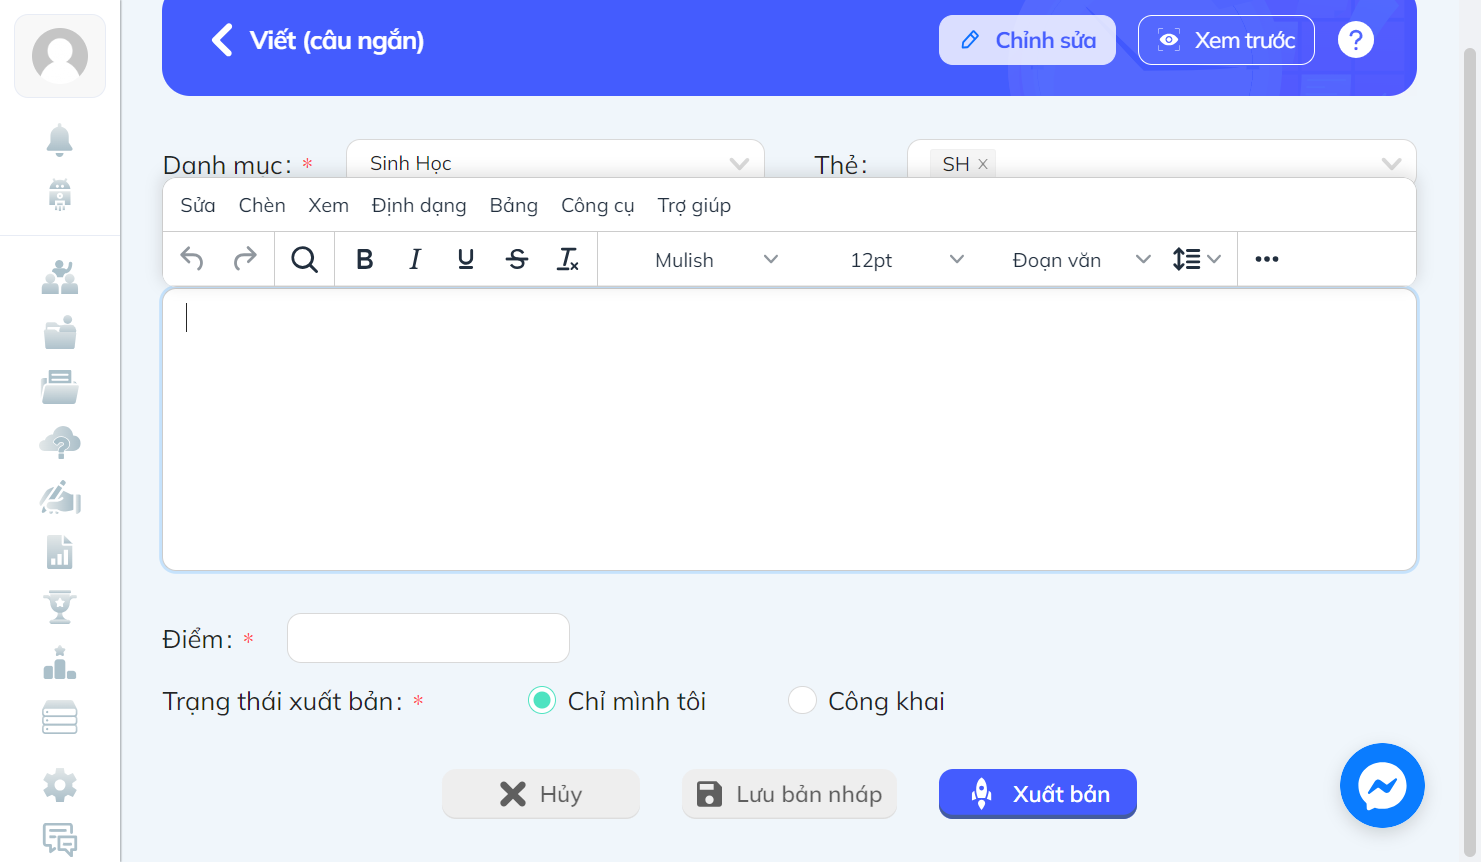Clear formatting with the Tx icon

click(568, 260)
